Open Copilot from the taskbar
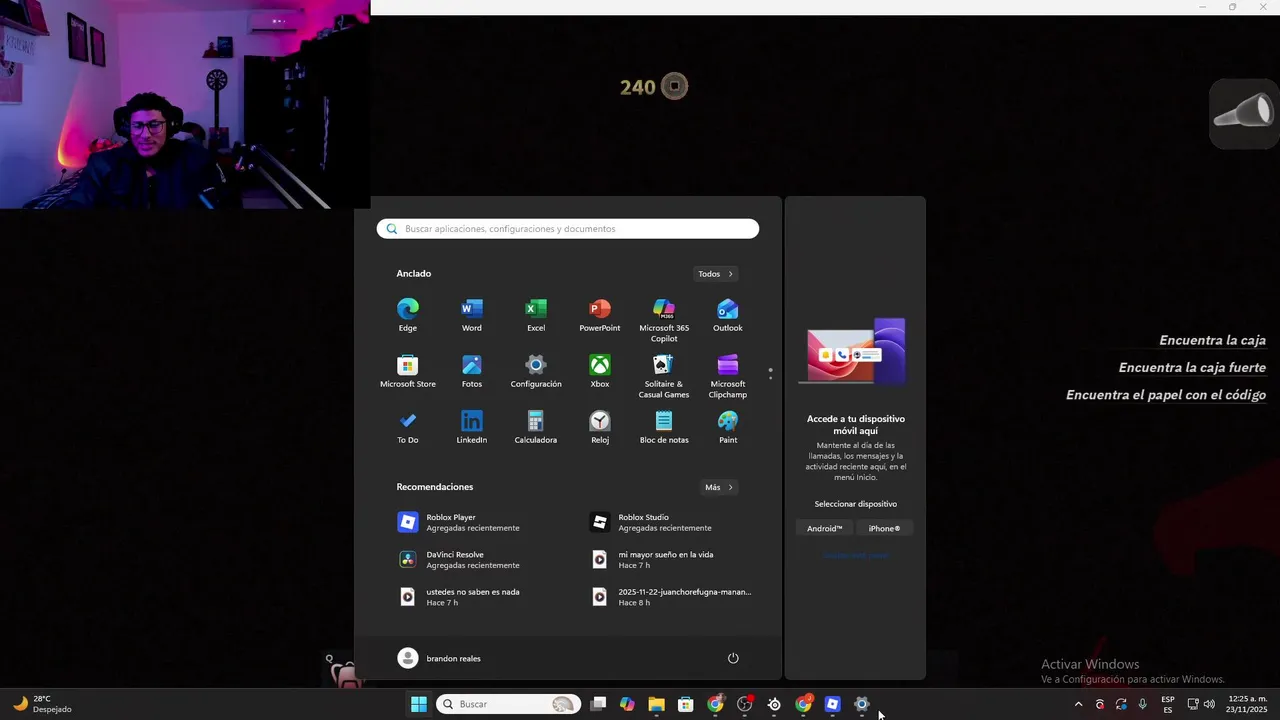 (x=627, y=704)
